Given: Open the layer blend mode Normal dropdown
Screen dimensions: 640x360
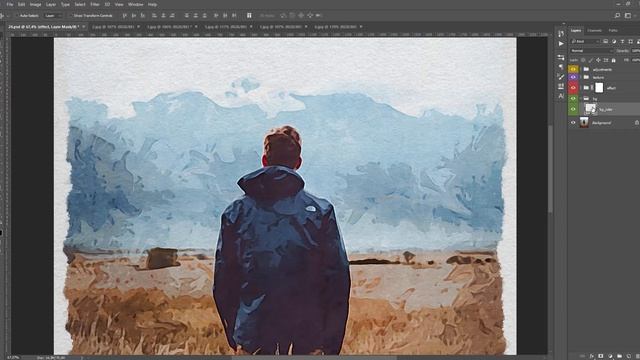Looking at the screenshot, I should (x=591, y=51).
